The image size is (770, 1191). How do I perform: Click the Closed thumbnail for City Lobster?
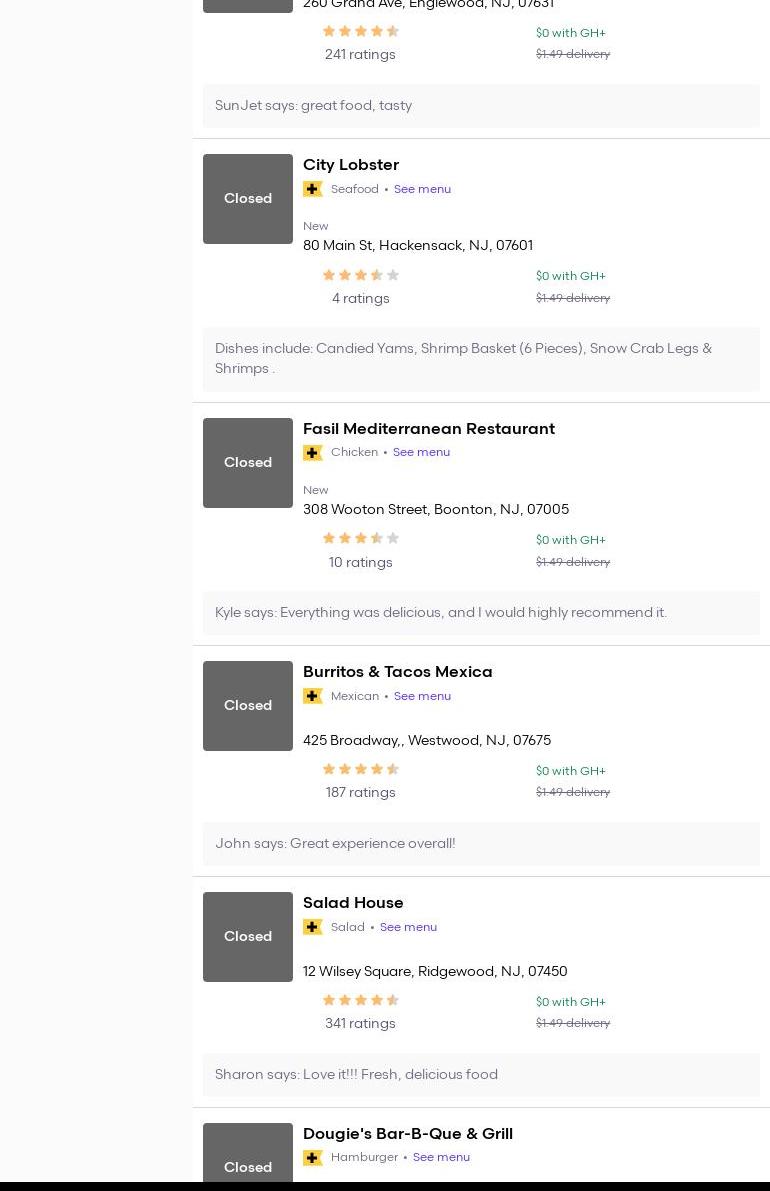coord(248,199)
